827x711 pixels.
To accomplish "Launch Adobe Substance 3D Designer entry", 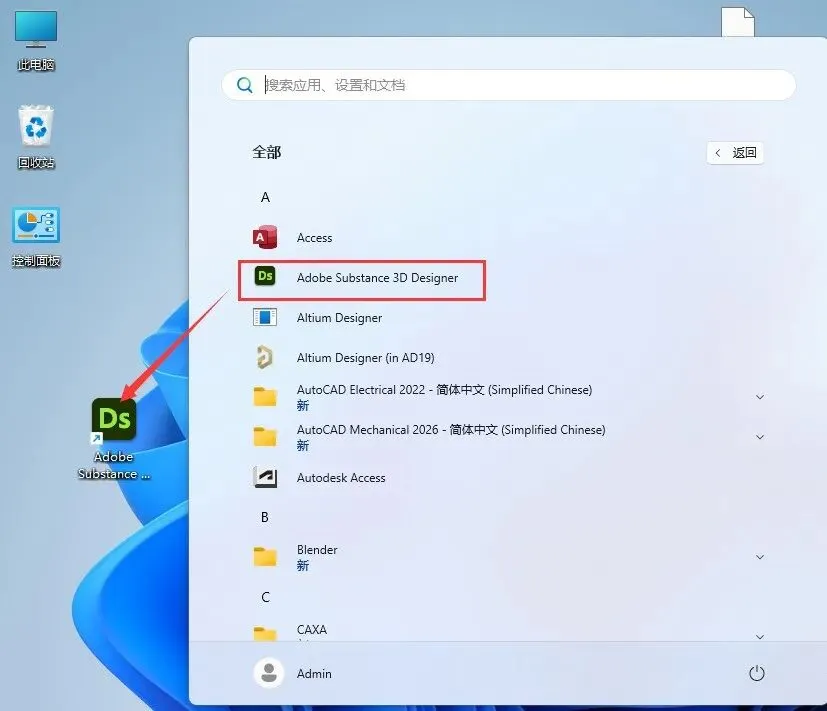I will 377,277.
